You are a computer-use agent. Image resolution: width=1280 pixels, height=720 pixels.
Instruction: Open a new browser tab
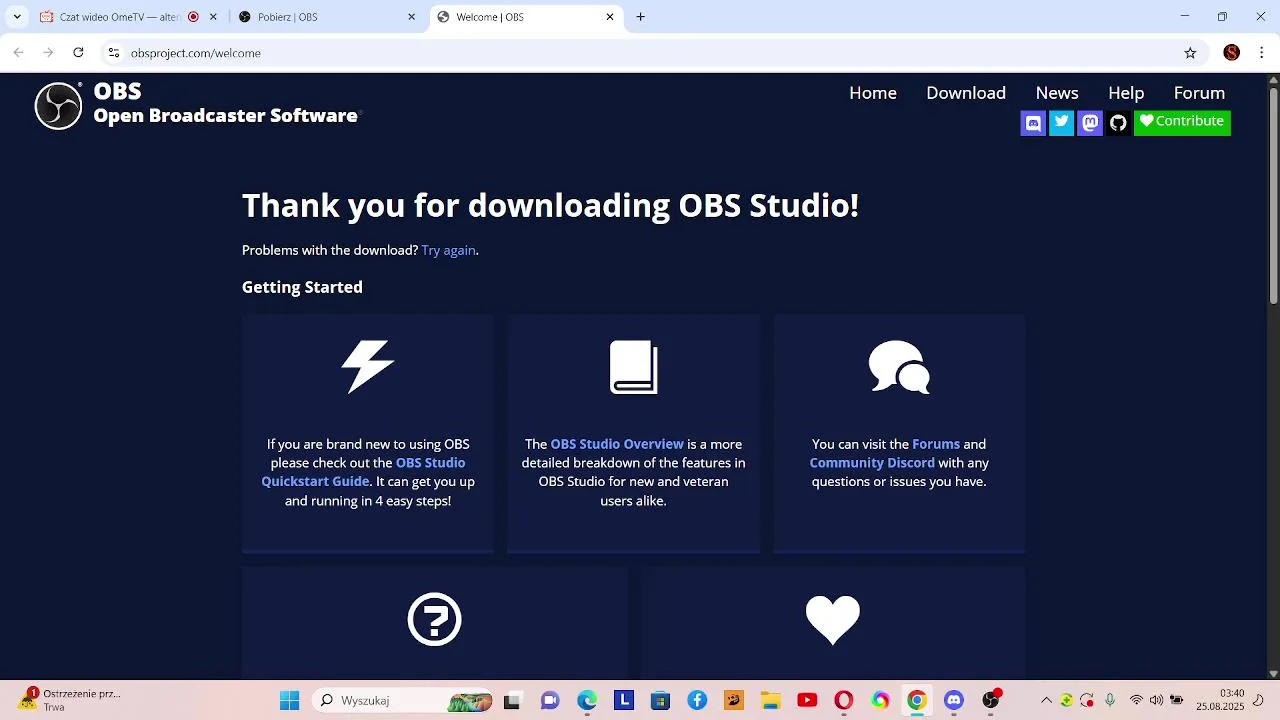tap(641, 17)
